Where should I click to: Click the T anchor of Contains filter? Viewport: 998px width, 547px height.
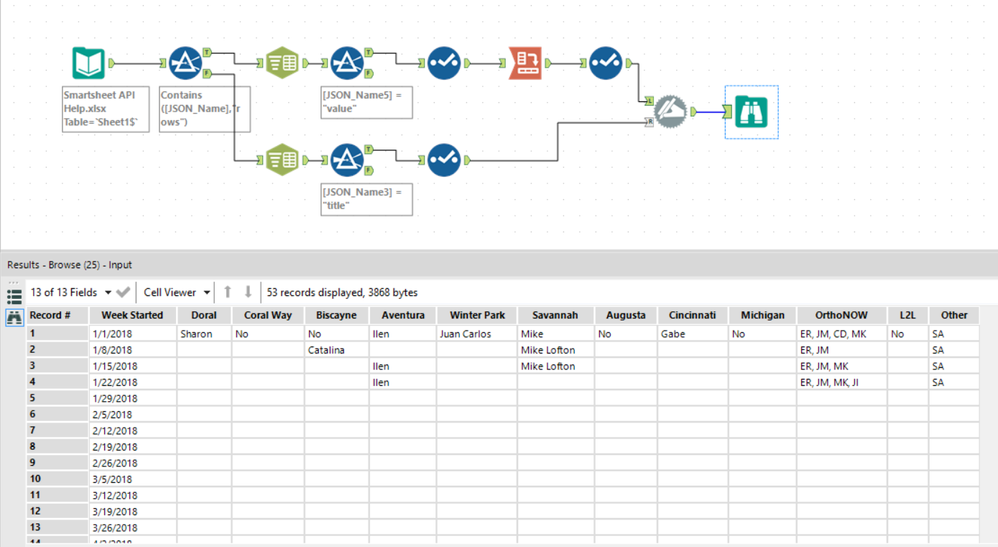207,52
